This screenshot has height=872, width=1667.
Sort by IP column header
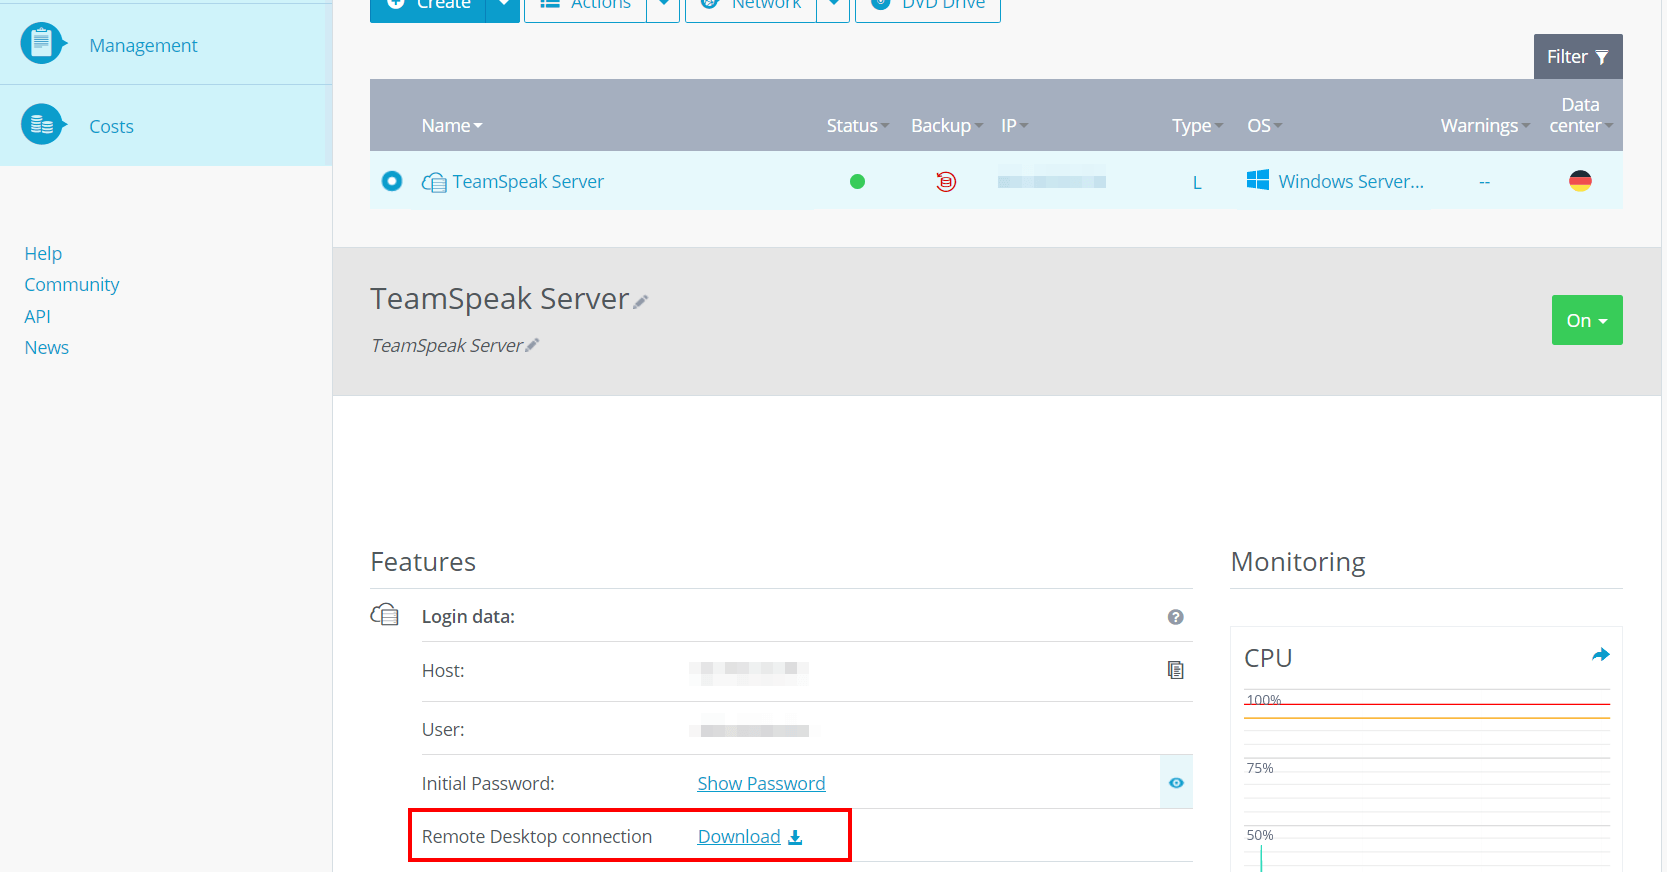[x=1014, y=125]
